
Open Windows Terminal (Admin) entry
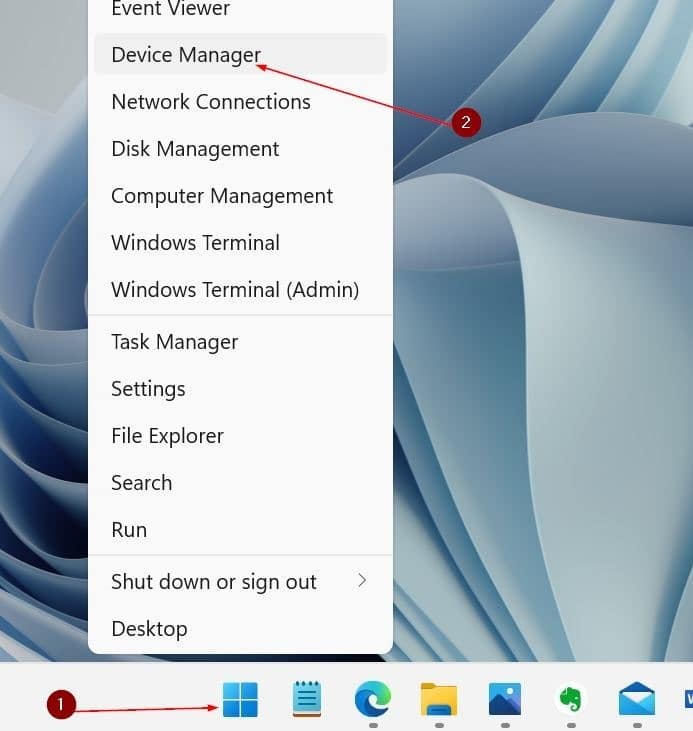pos(240,290)
